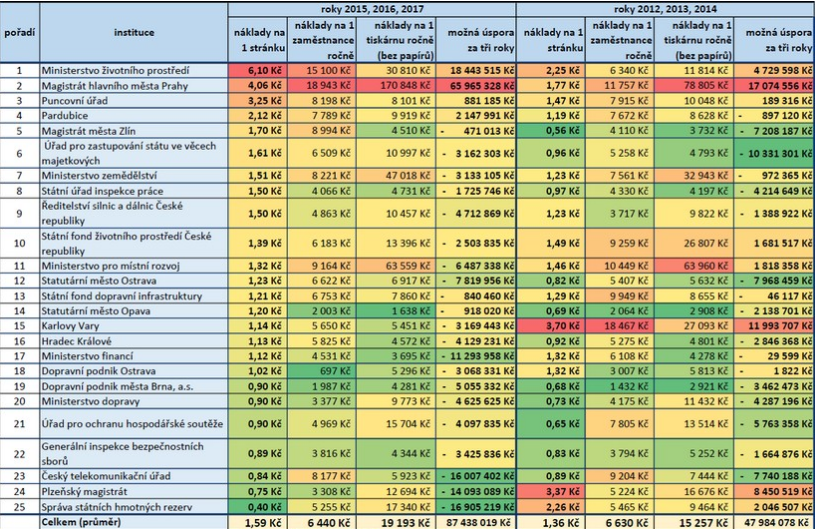Select 'Ministerstvo zemědělství' cell

coord(134,176)
